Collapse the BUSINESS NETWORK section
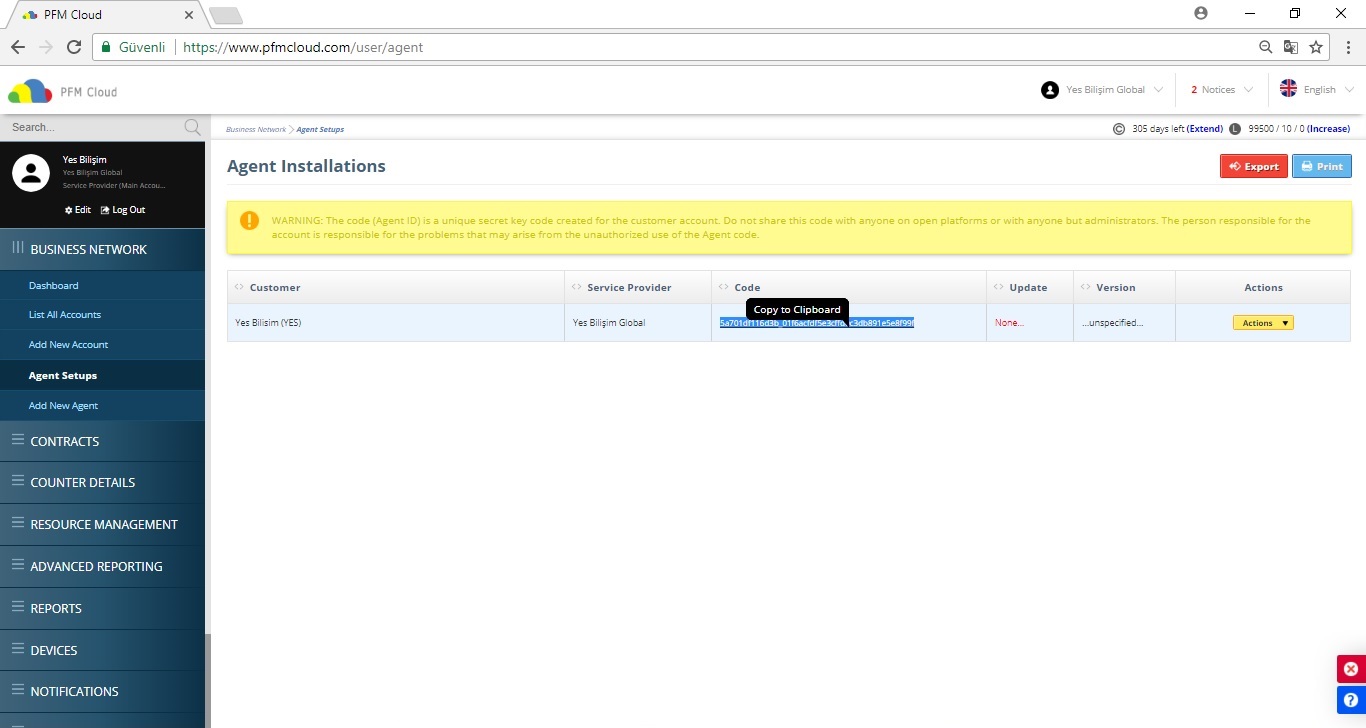Viewport: 1366px width, 728px height. pyautogui.click(x=102, y=249)
